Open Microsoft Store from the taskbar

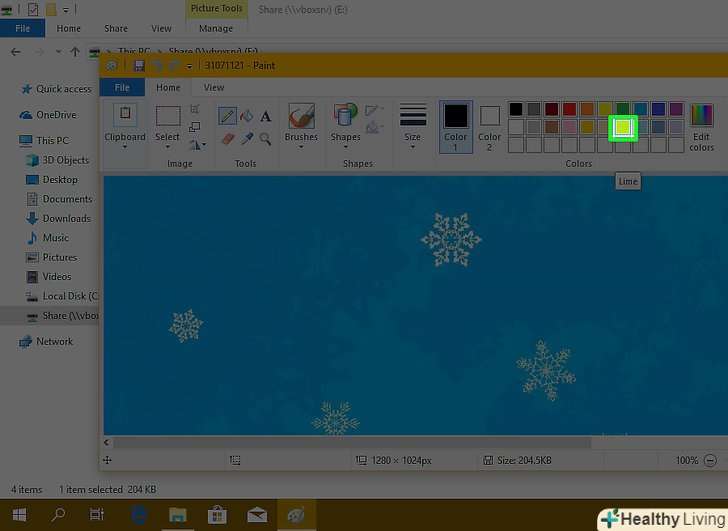217,515
